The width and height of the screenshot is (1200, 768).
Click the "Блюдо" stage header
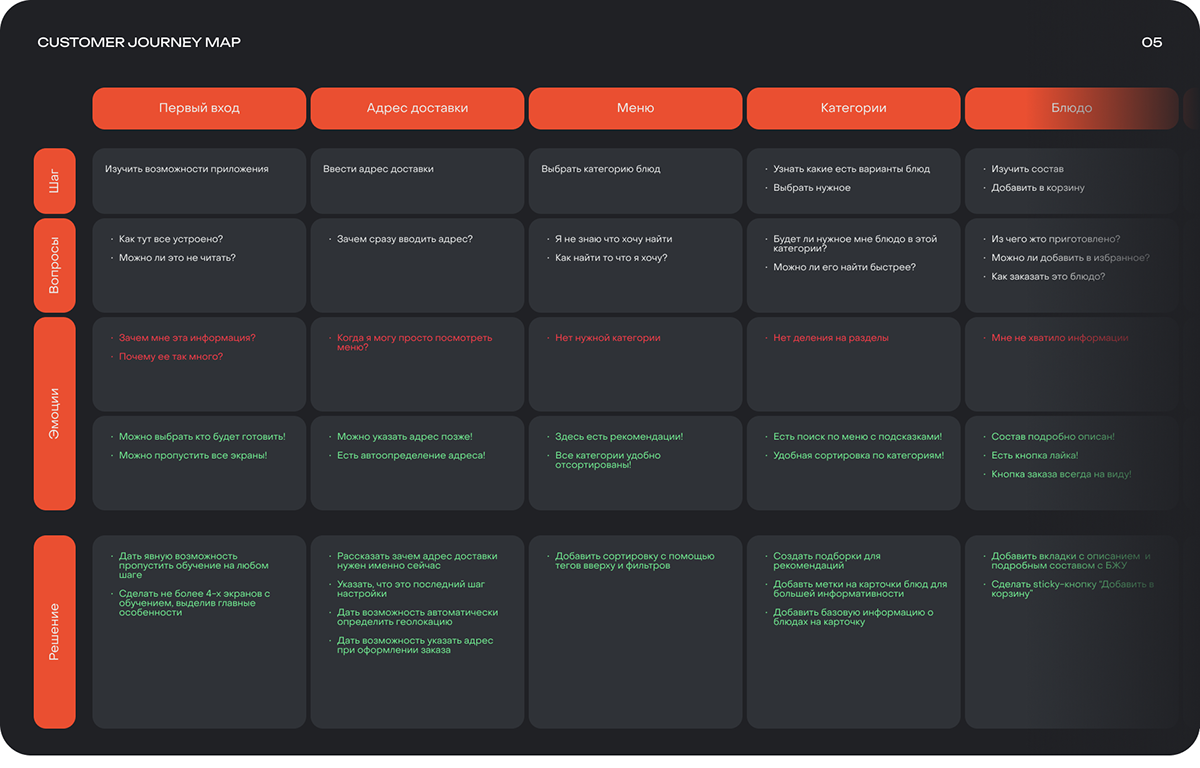1071,108
